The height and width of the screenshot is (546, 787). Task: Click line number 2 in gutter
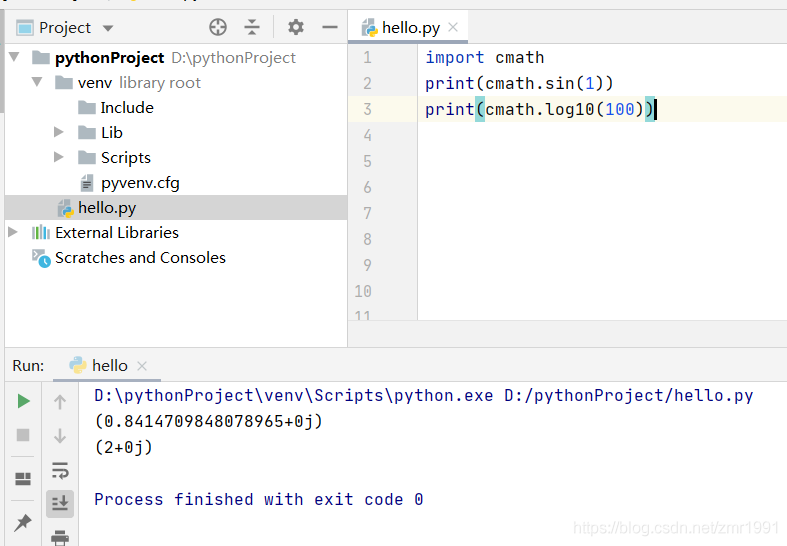point(367,83)
